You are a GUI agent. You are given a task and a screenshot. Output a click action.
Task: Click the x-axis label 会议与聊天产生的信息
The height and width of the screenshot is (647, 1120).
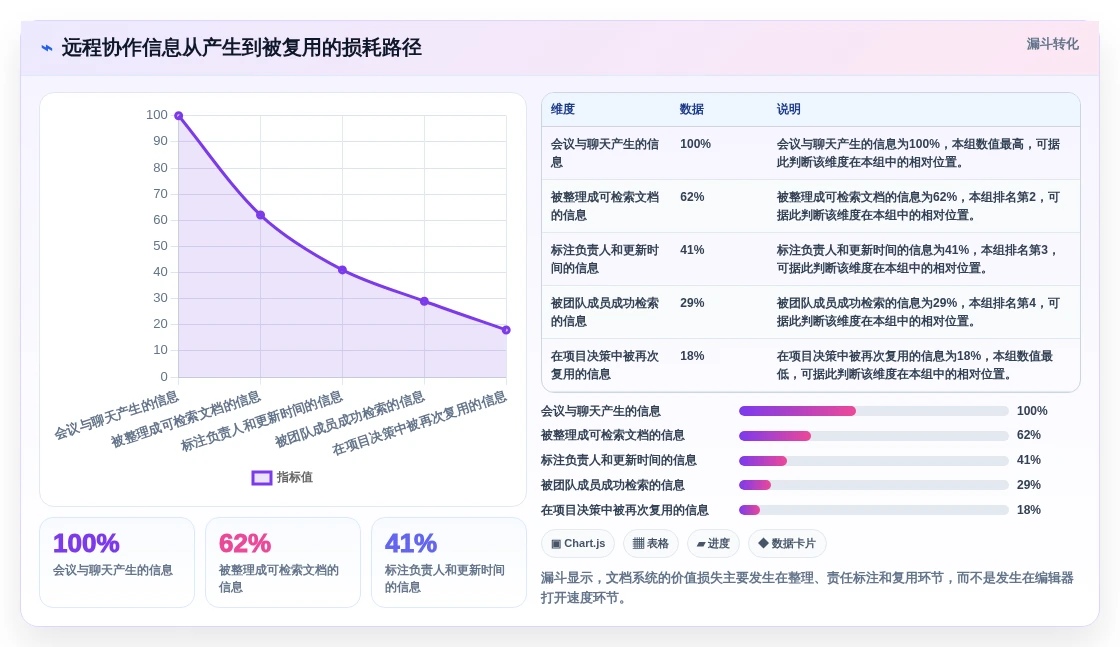click(117, 416)
